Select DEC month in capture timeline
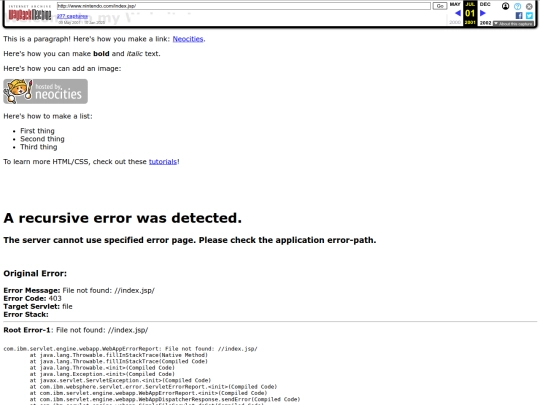 (485, 4)
